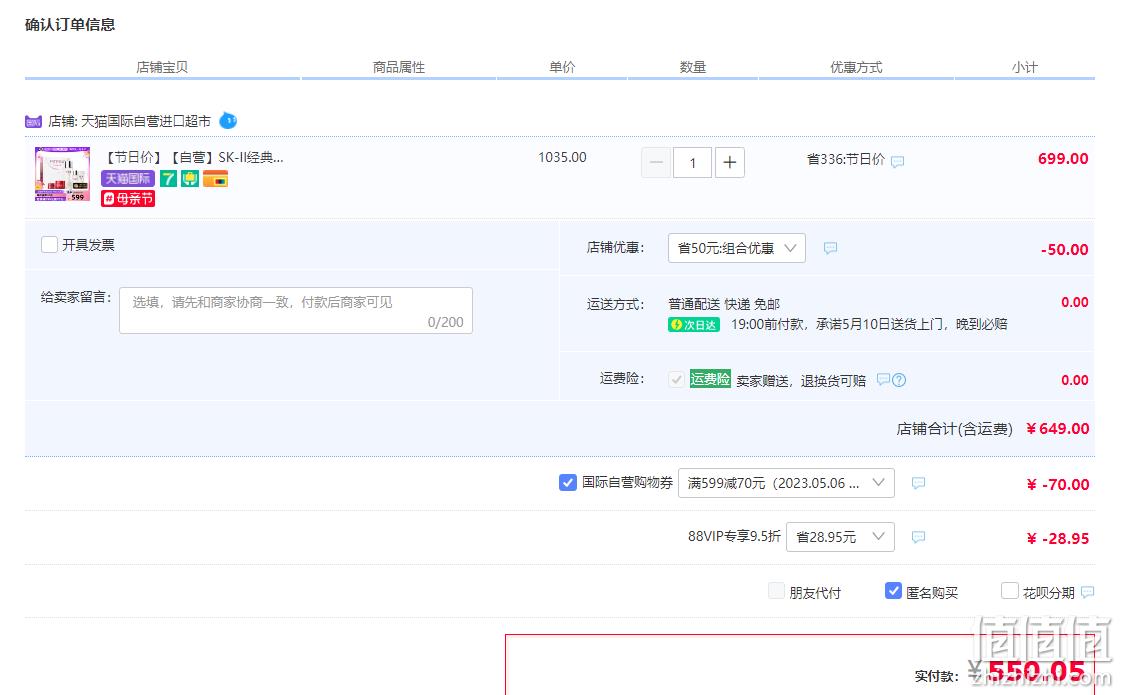Click the comment icon beside 省336:节日价
The image size is (1121, 695).
coord(898,161)
